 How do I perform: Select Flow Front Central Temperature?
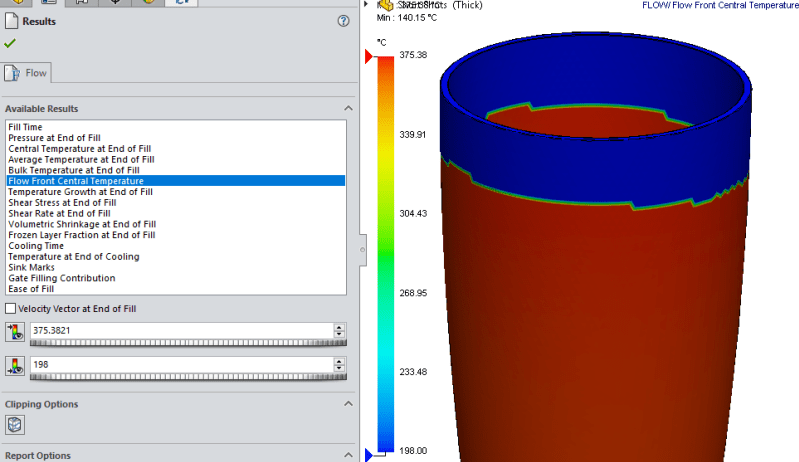point(176,181)
